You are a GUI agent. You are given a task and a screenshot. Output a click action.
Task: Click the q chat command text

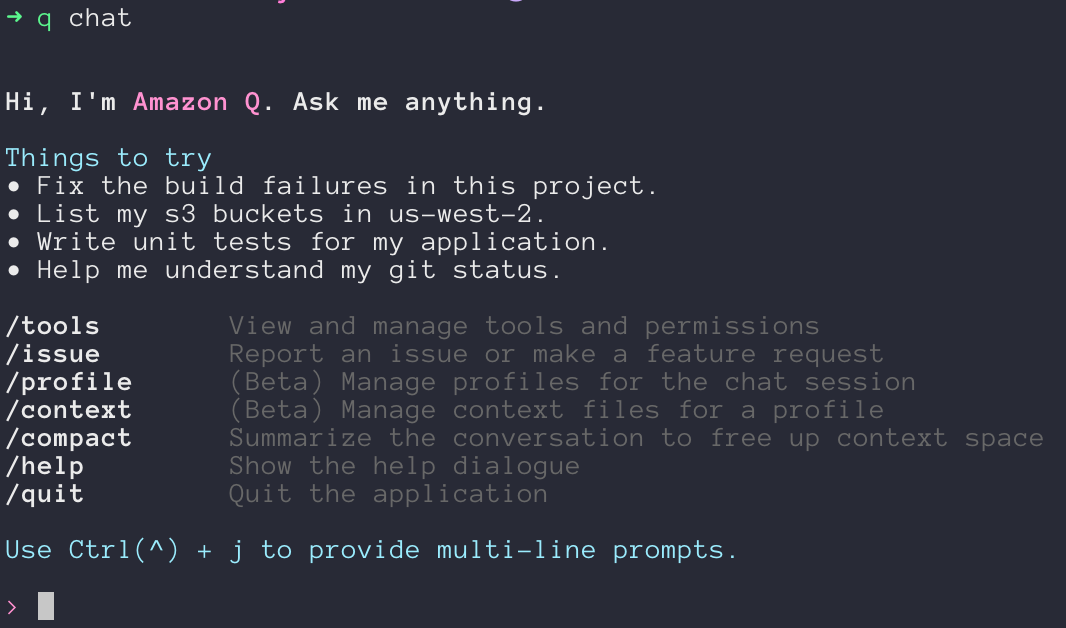pos(84,18)
